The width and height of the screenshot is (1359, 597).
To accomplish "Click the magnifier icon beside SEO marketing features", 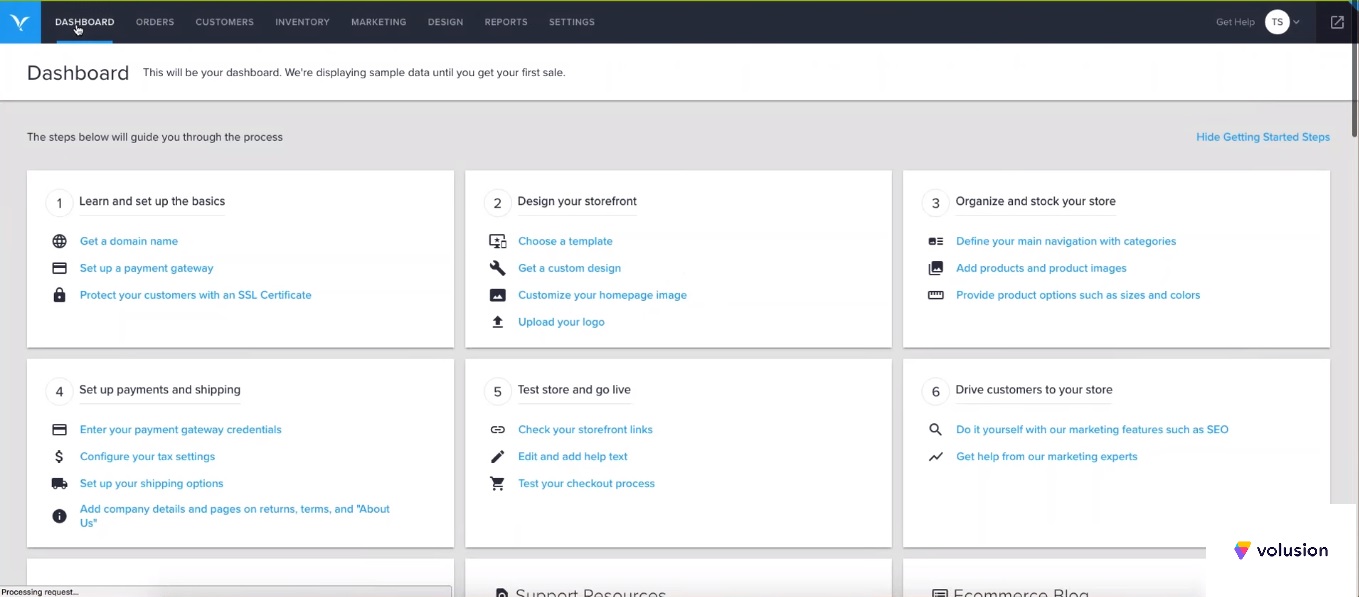I will pos(935,429).
